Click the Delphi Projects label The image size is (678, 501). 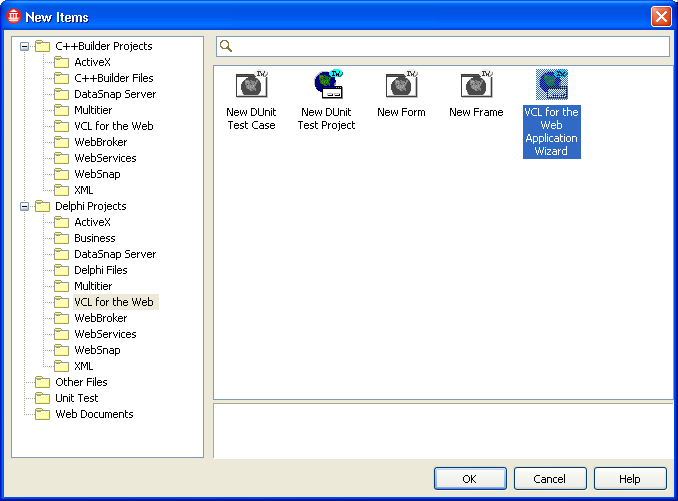91,206
